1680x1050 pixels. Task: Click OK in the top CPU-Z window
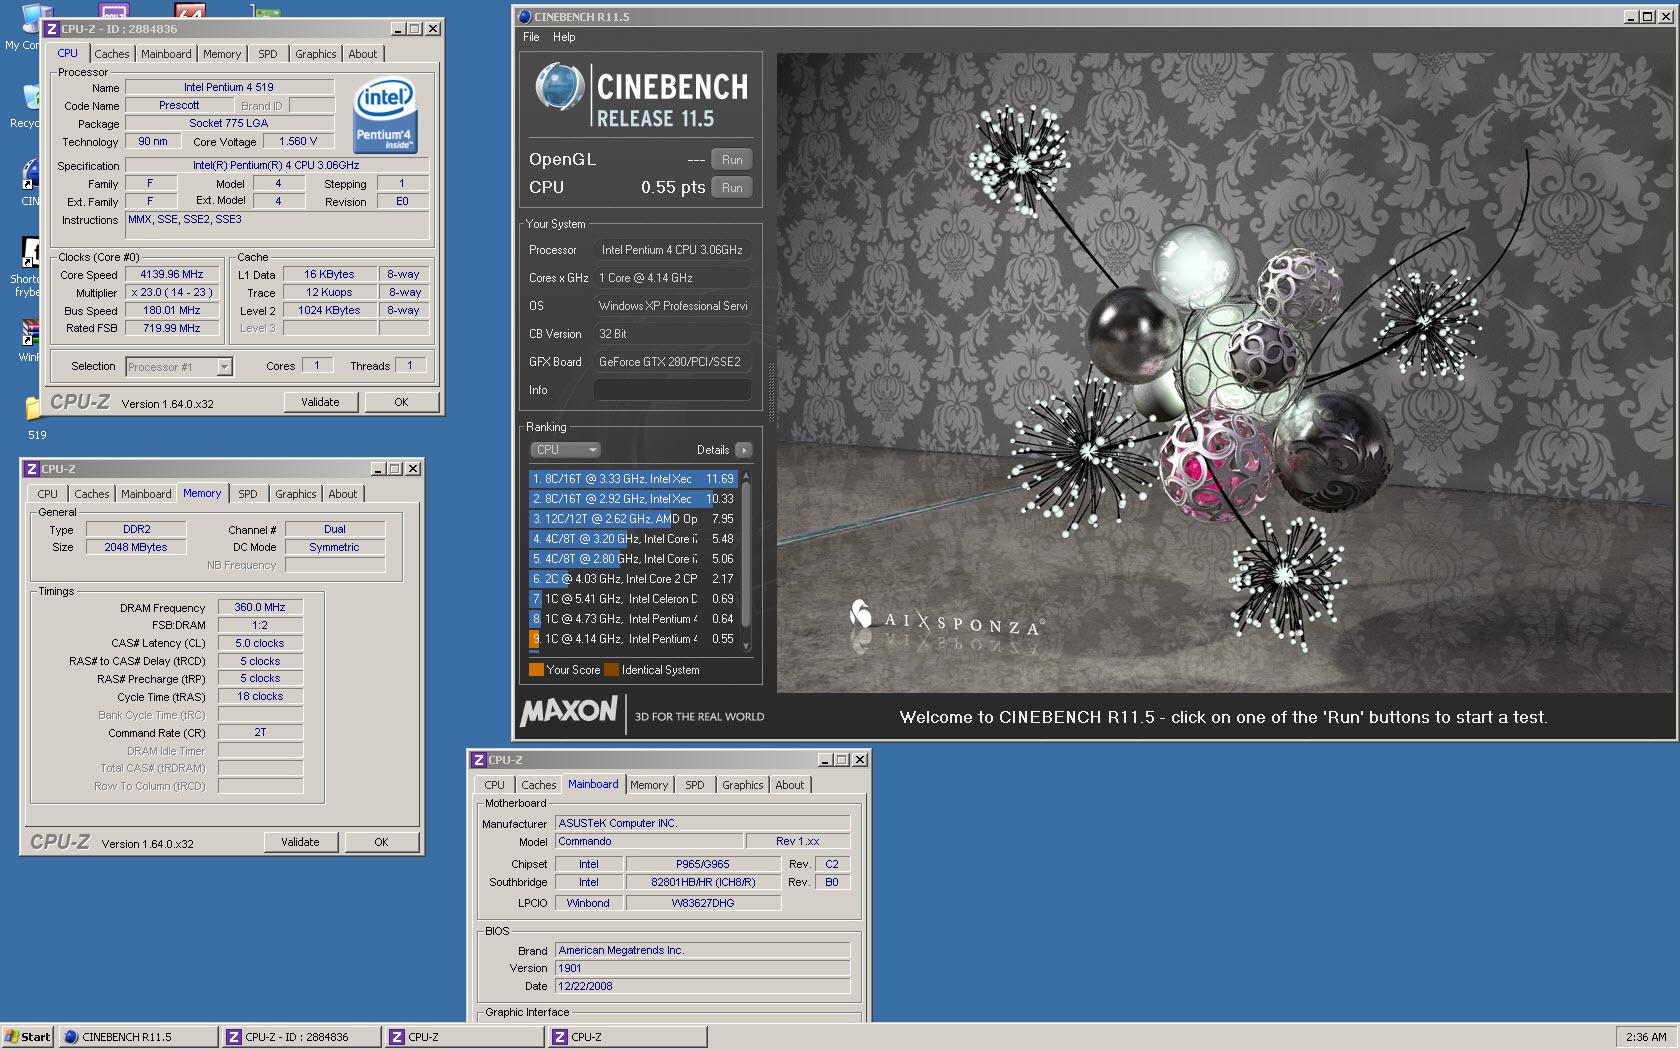(401, 402)
